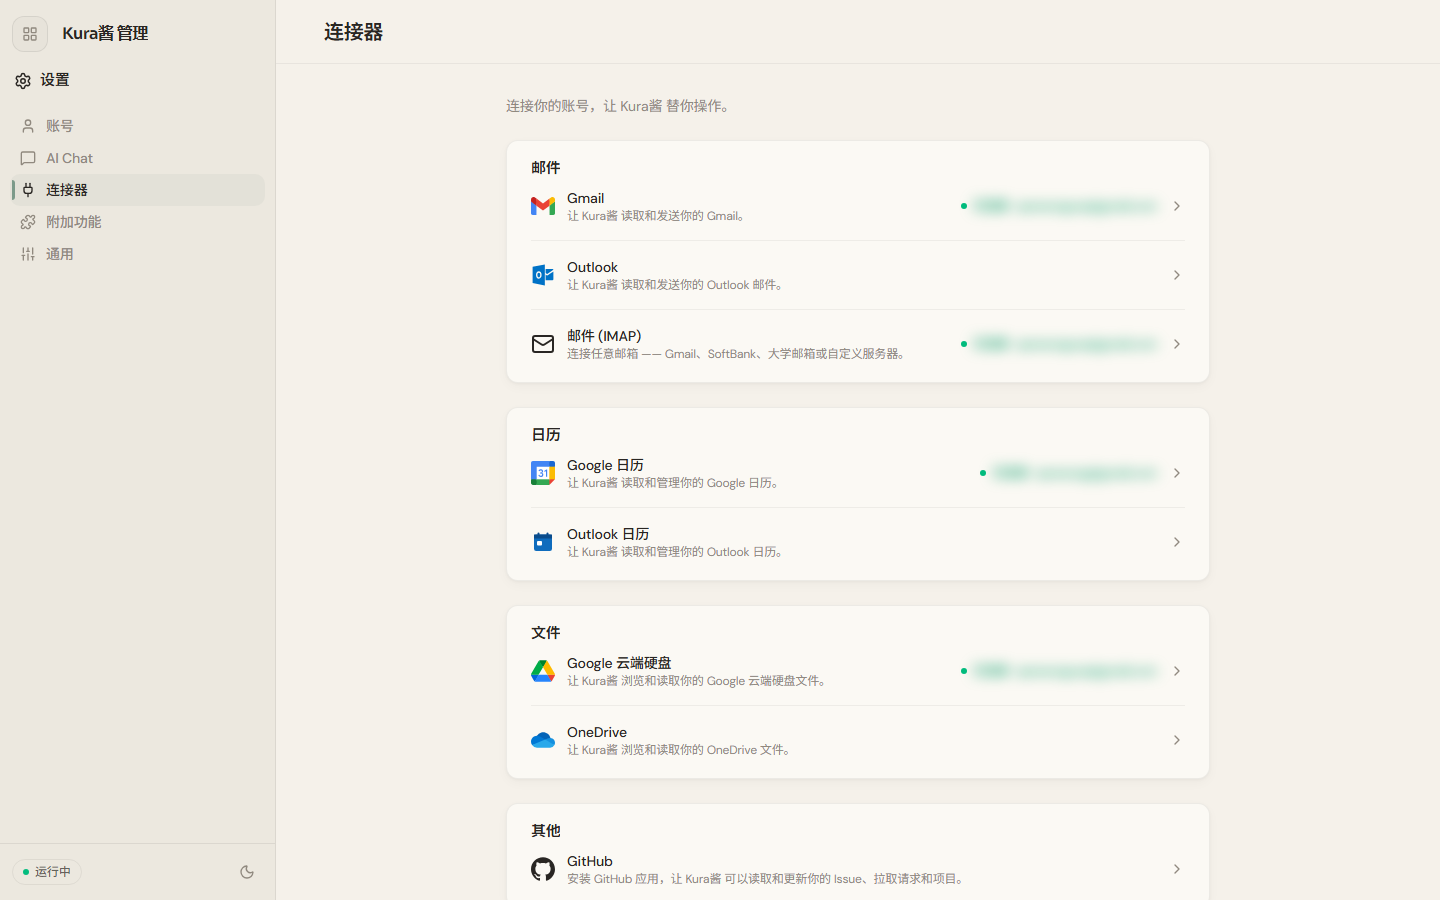Click the Google 日历 connected account status
This screenshot has height=900, width=1440.
tap(1069, 473)
